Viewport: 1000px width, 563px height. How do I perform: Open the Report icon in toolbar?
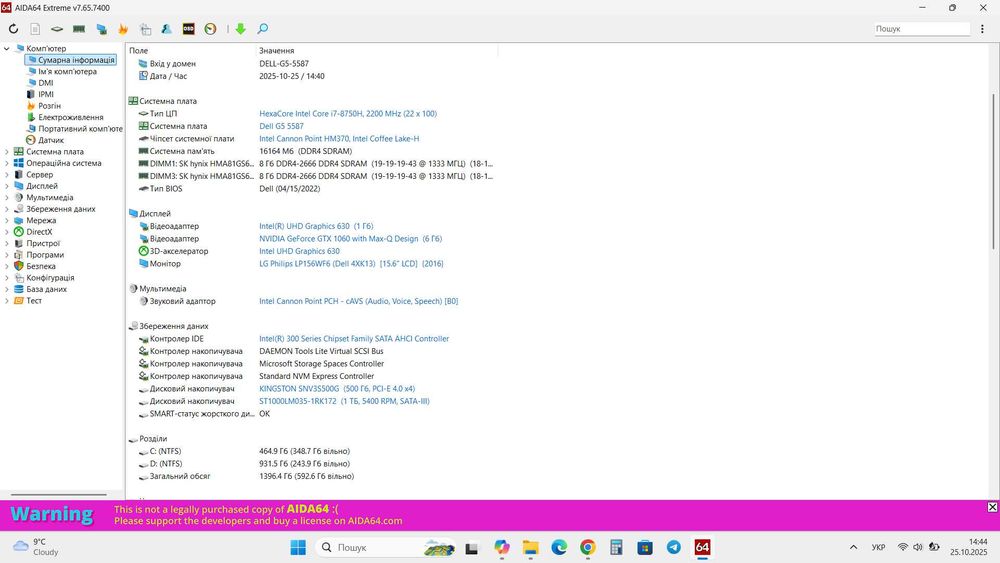pyautogui.click(x=35, y=29)
